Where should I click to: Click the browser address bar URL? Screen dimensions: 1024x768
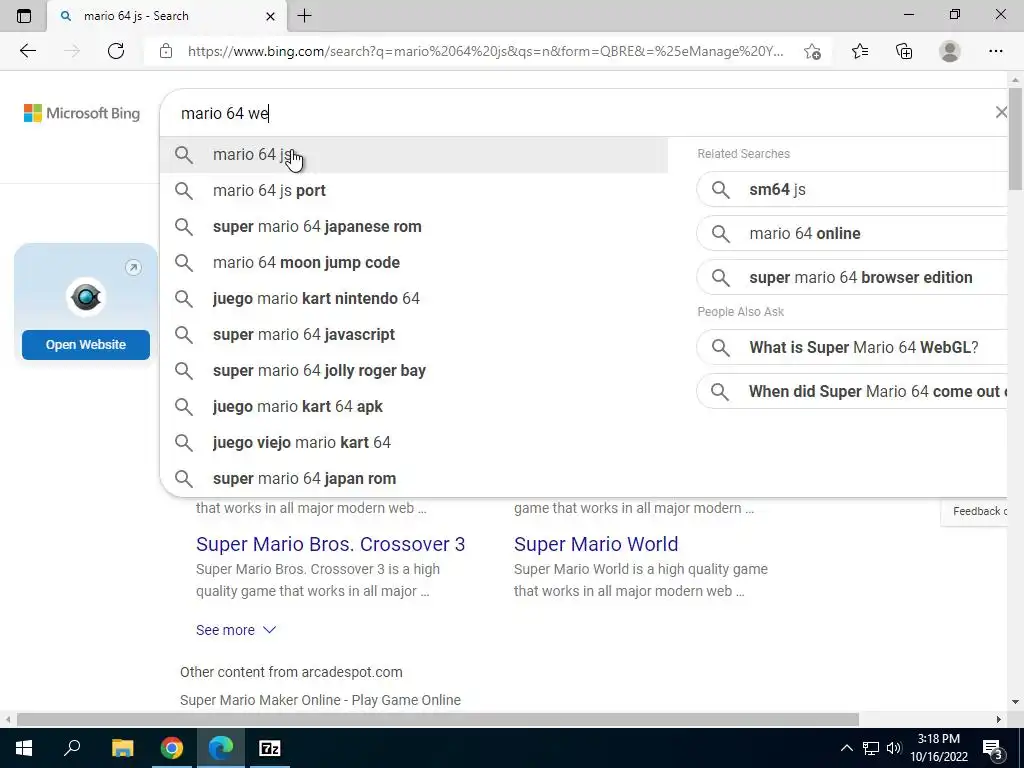pyautogui.click(x=485, y=51)
